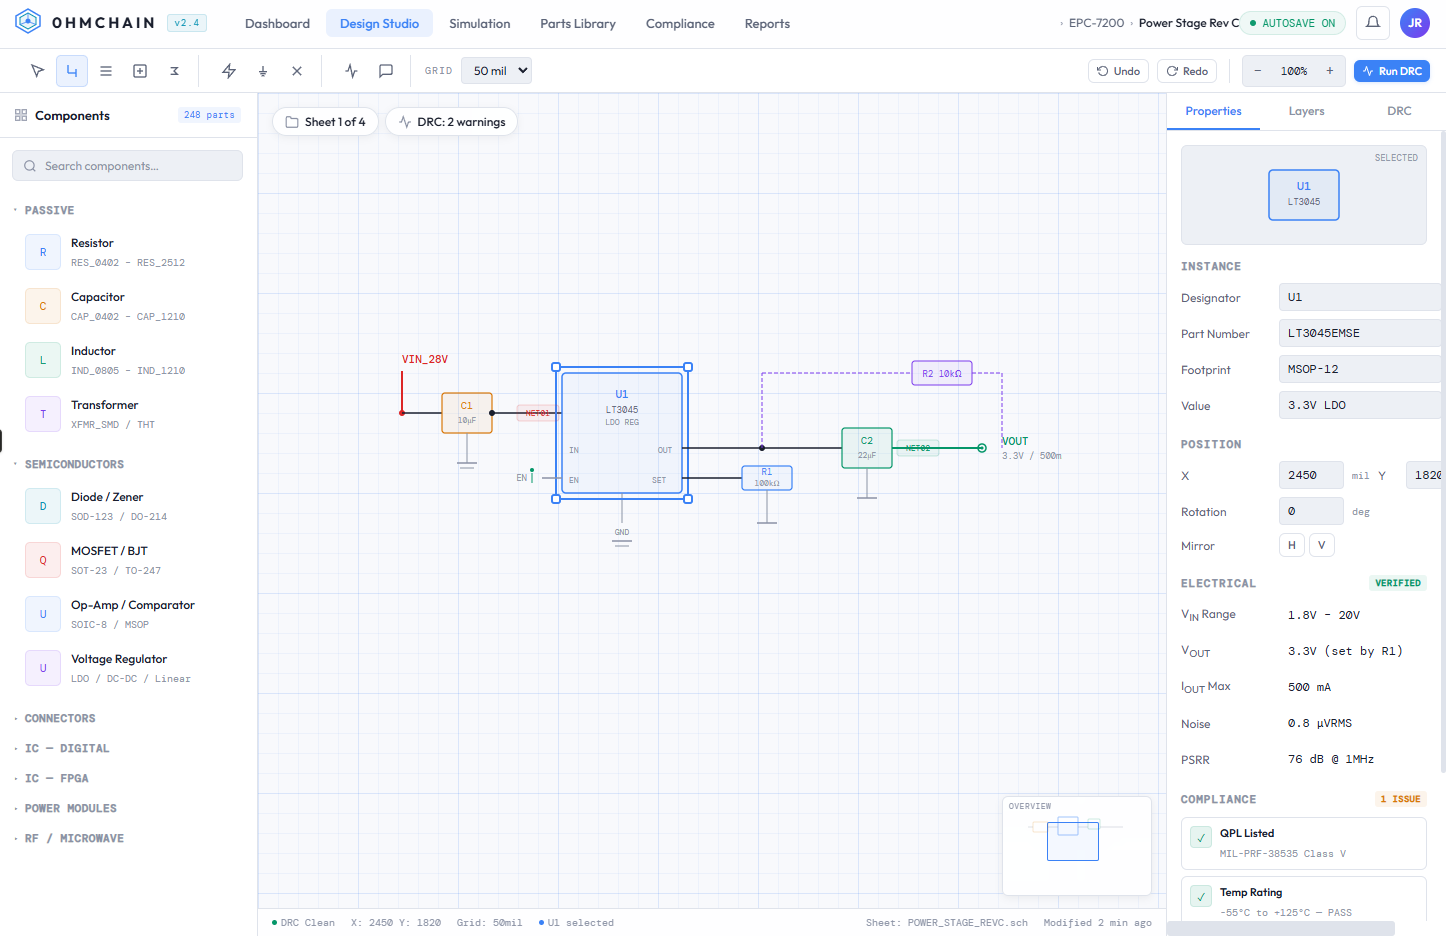Select the C2 capacitor on canvas

coord(867,447)
